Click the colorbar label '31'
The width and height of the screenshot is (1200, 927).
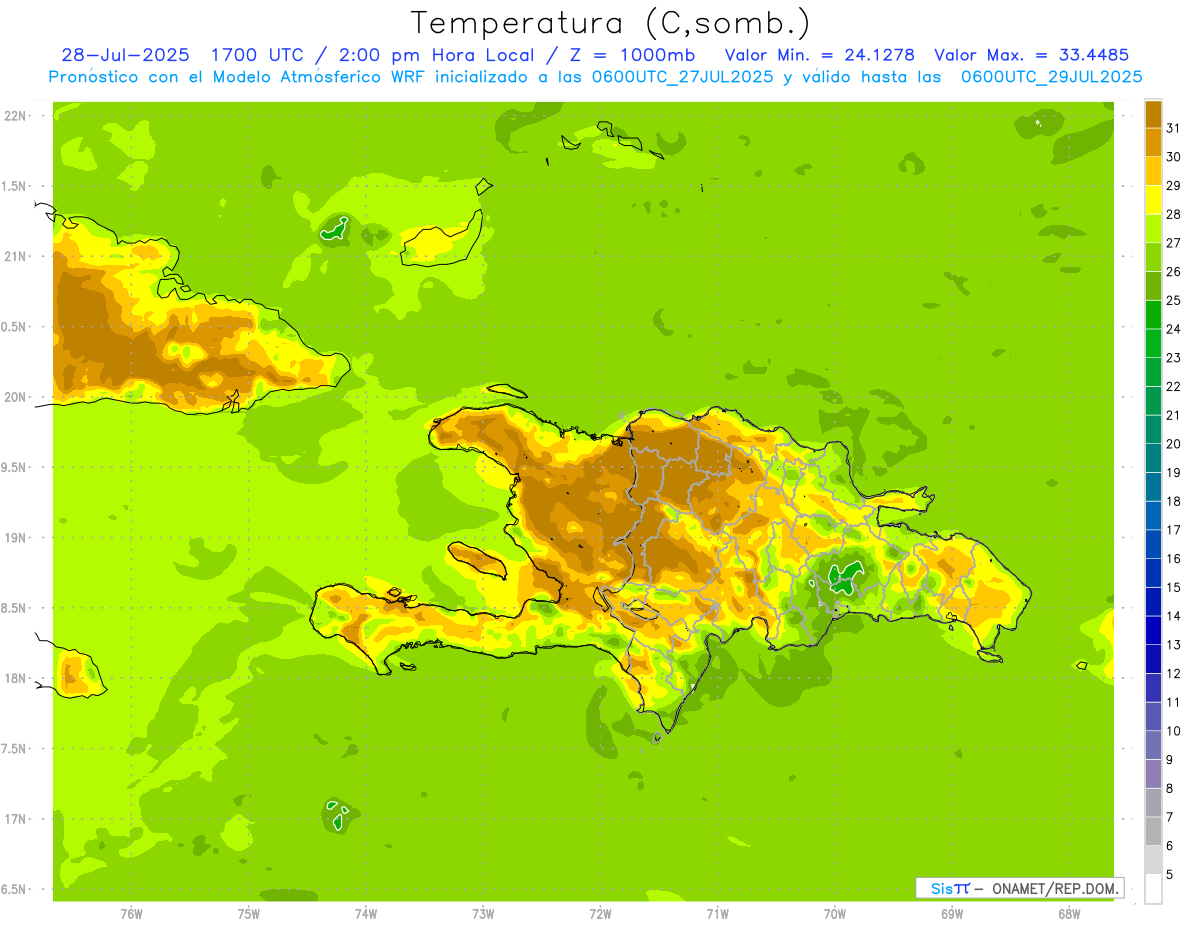pyautogui.click(x=1173, y=128)
